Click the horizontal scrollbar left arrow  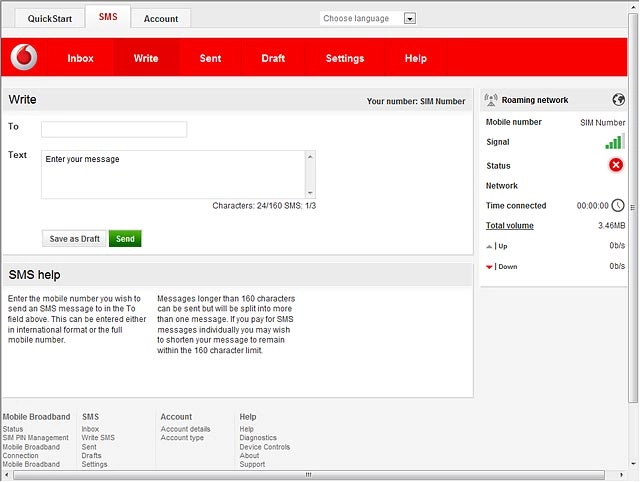click(6, 475)
